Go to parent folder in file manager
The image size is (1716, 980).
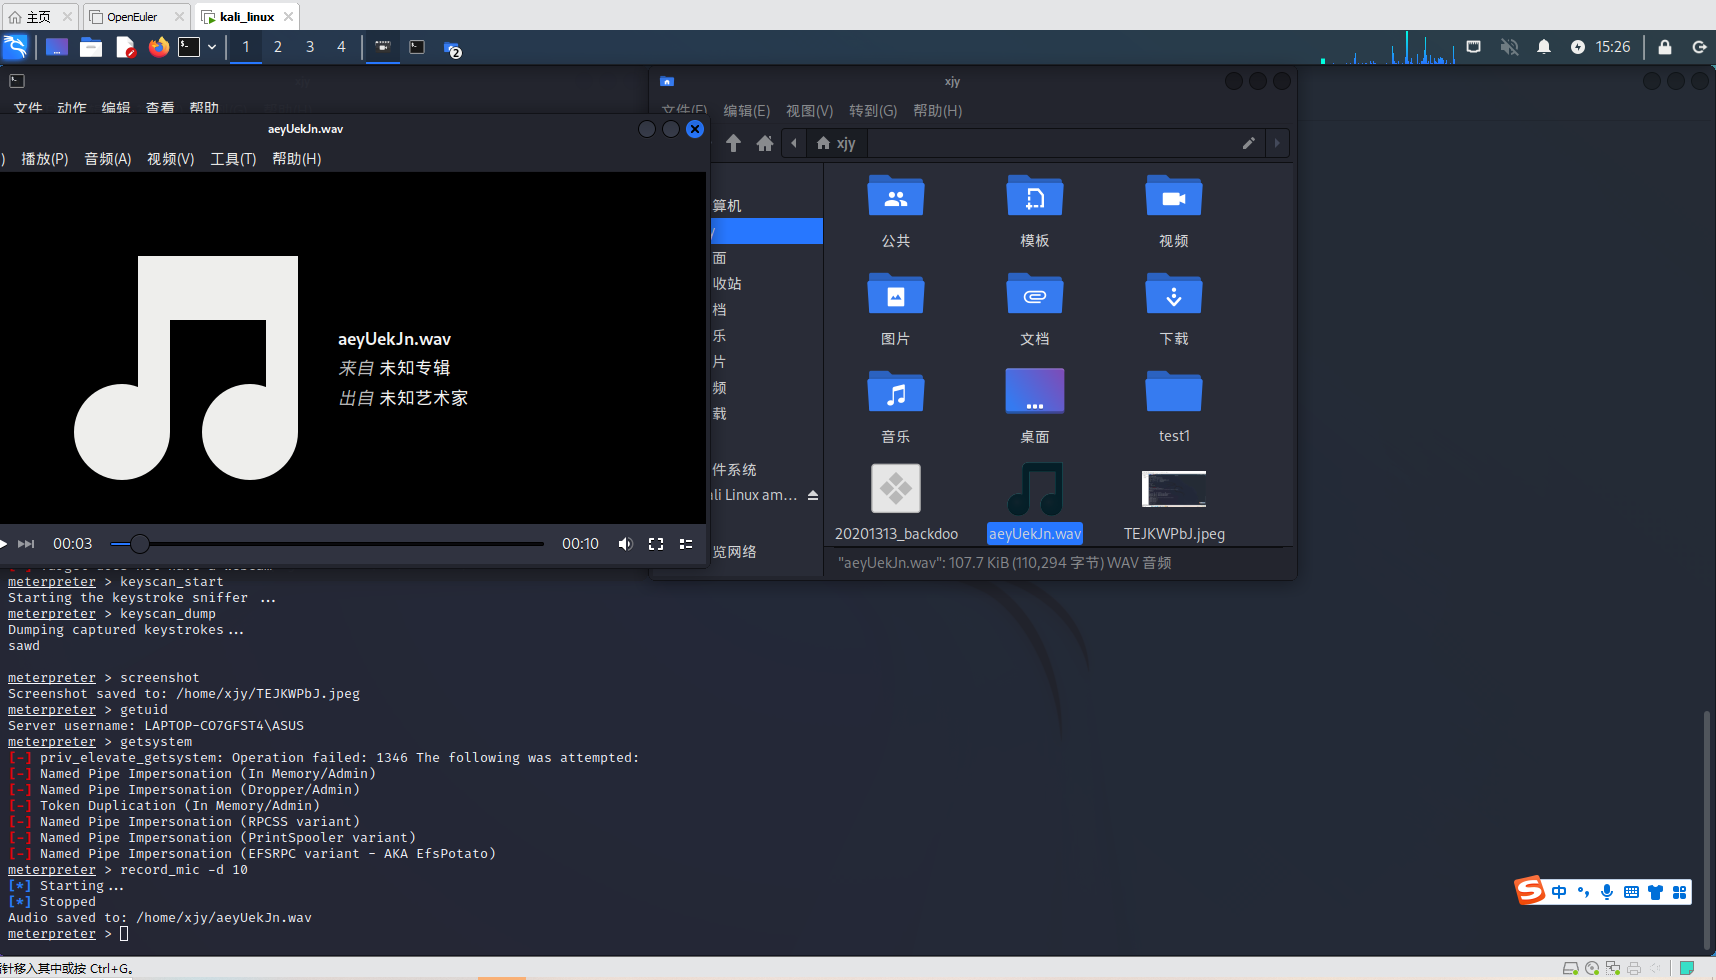click(x=733, y=143)
